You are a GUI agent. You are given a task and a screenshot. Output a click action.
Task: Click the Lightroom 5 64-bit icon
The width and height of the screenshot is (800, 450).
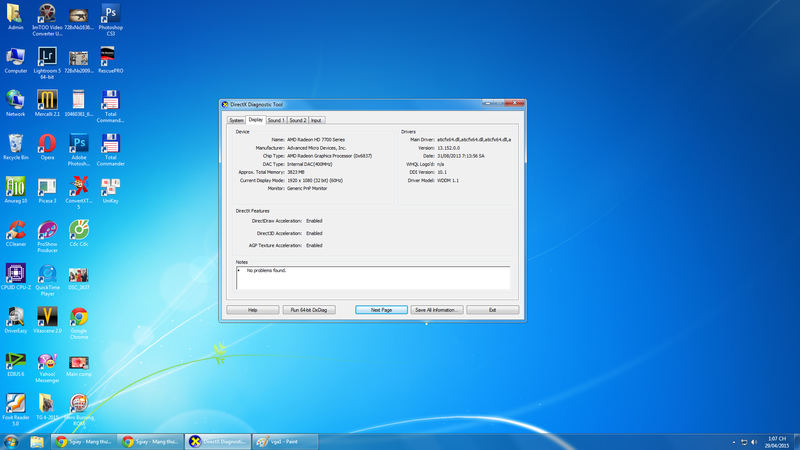47,58
